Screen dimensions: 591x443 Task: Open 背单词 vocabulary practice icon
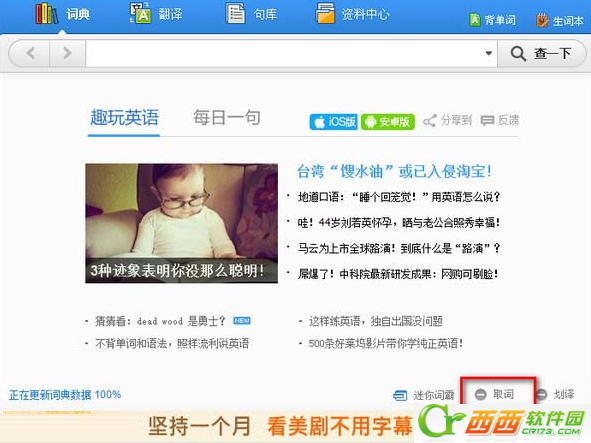pyautogui.click(x=475, y=20)
